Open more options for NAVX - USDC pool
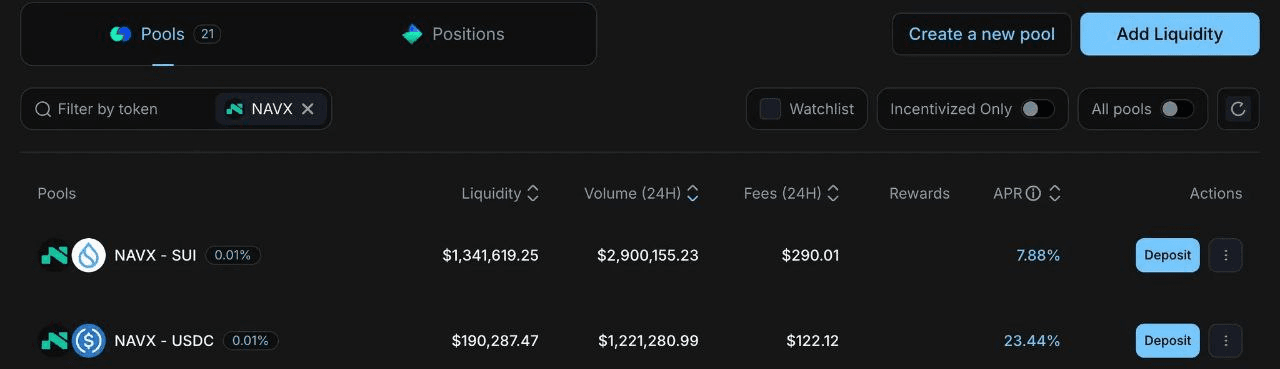This screenshot has height=369, width=1280. (x=1226, y=340)
